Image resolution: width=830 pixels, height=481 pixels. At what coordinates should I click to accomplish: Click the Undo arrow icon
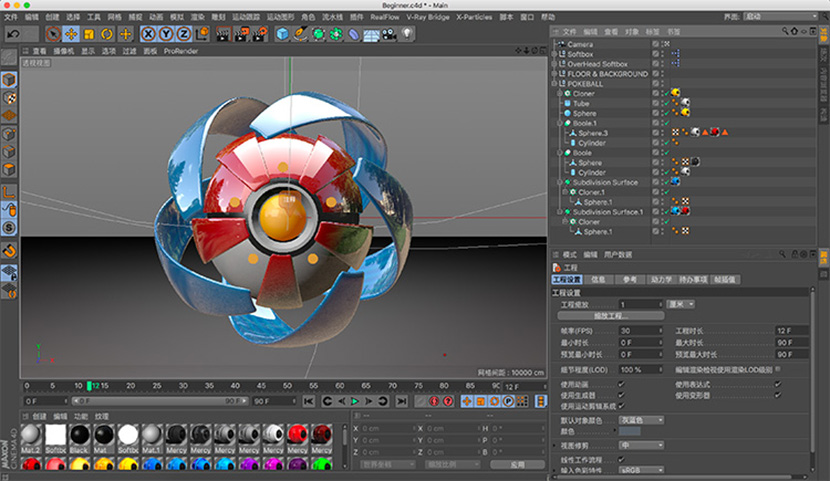(14, 34)
